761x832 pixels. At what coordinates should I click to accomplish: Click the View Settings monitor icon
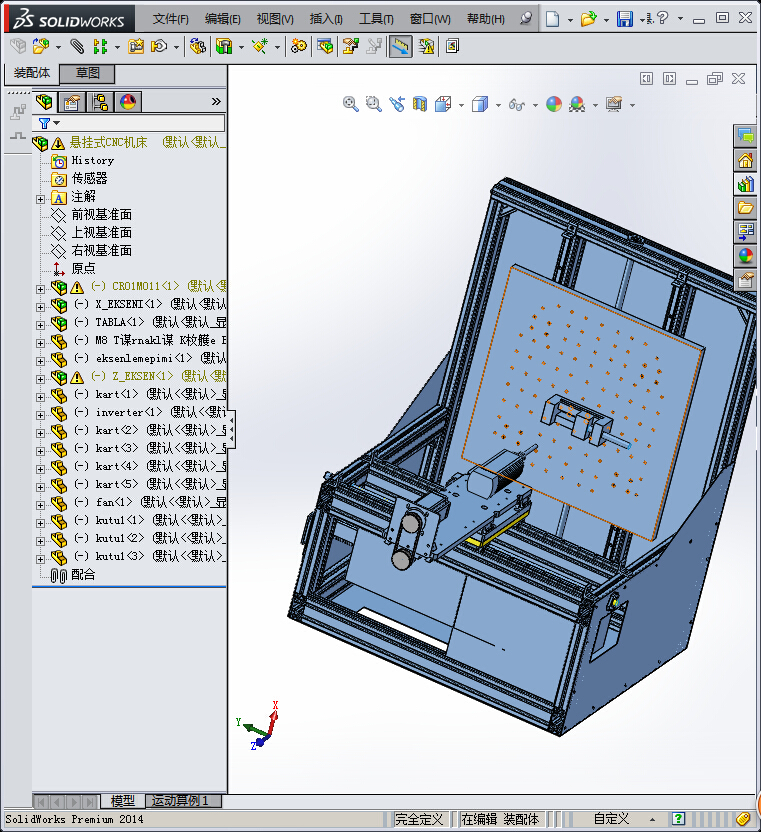[x=614, y=104]
